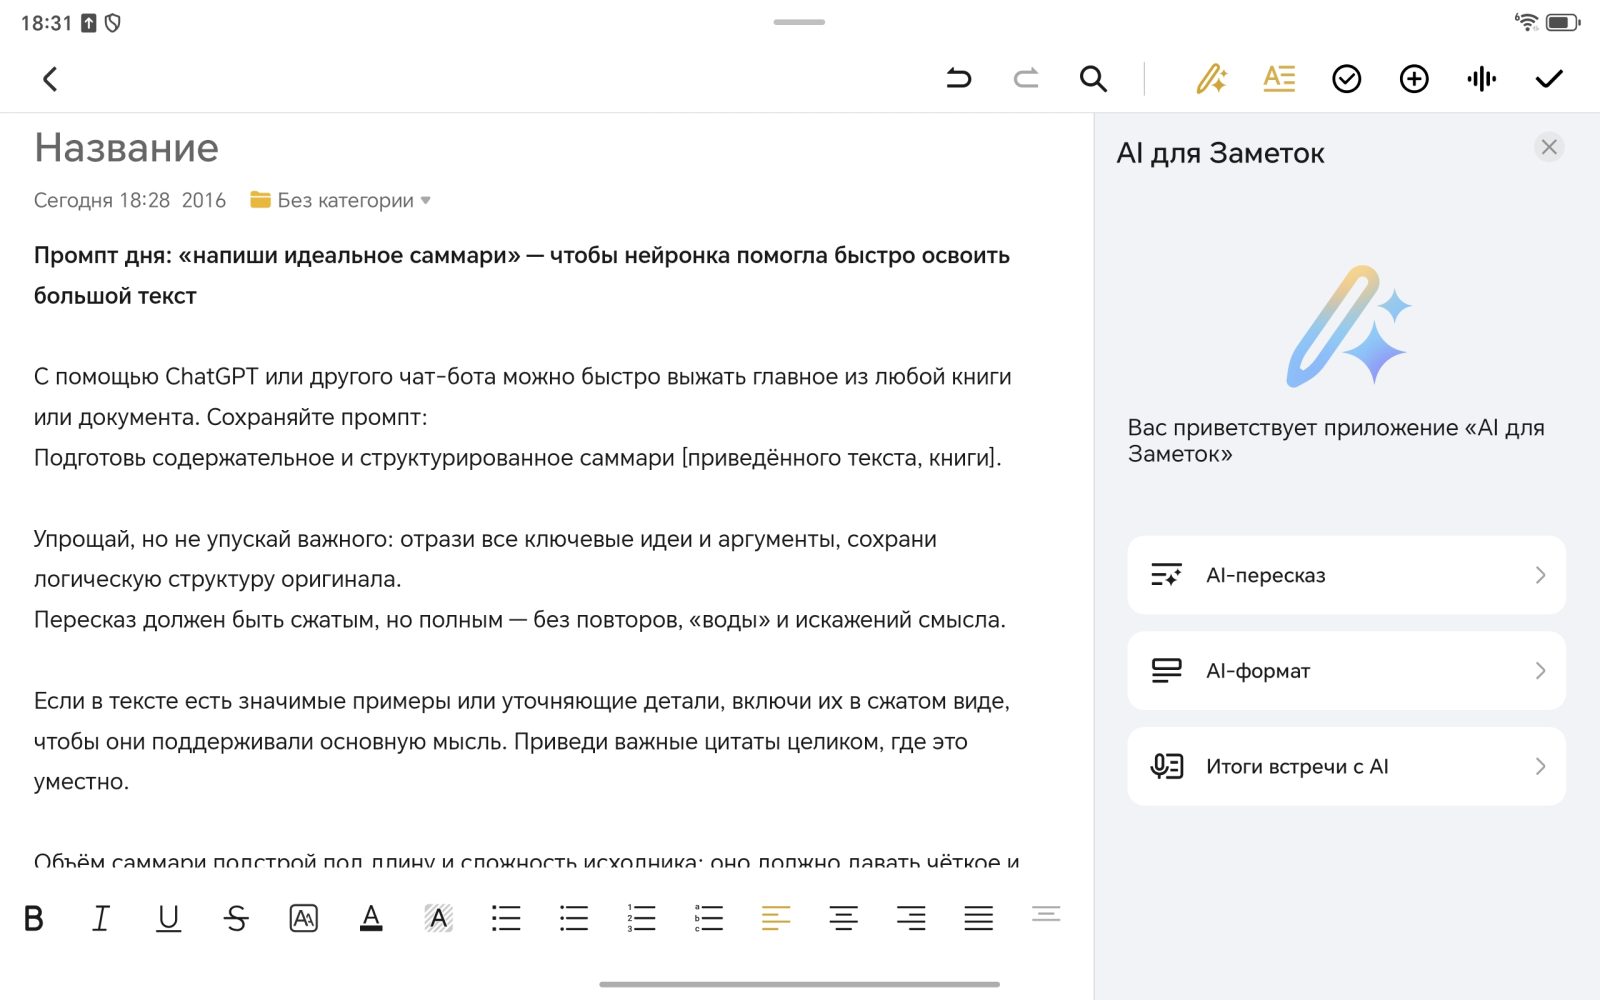Justify the text
1600x1000 pixels.
(979, 918)
